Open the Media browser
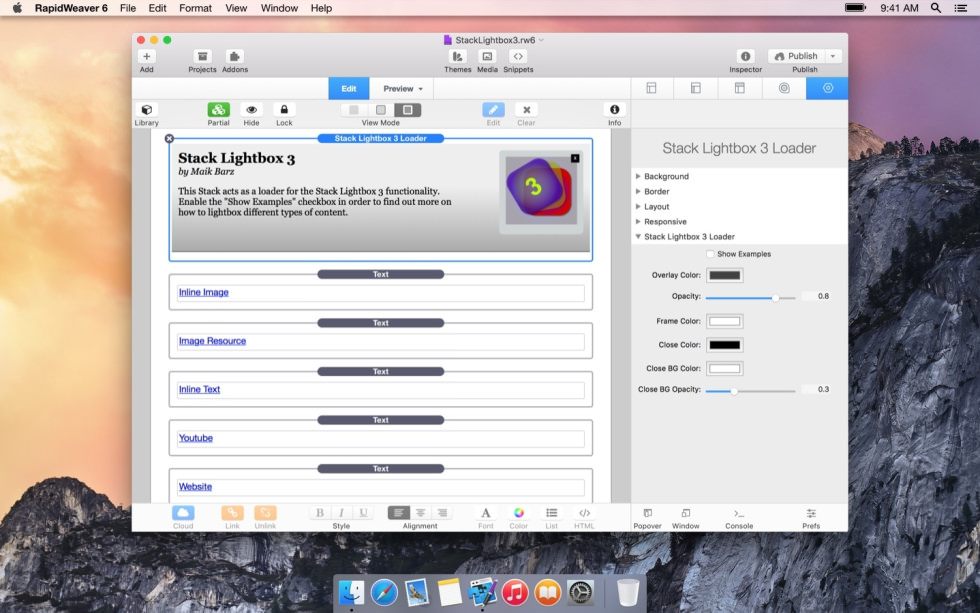Screen dimensions: 980x613 click(x=487, y=57)
